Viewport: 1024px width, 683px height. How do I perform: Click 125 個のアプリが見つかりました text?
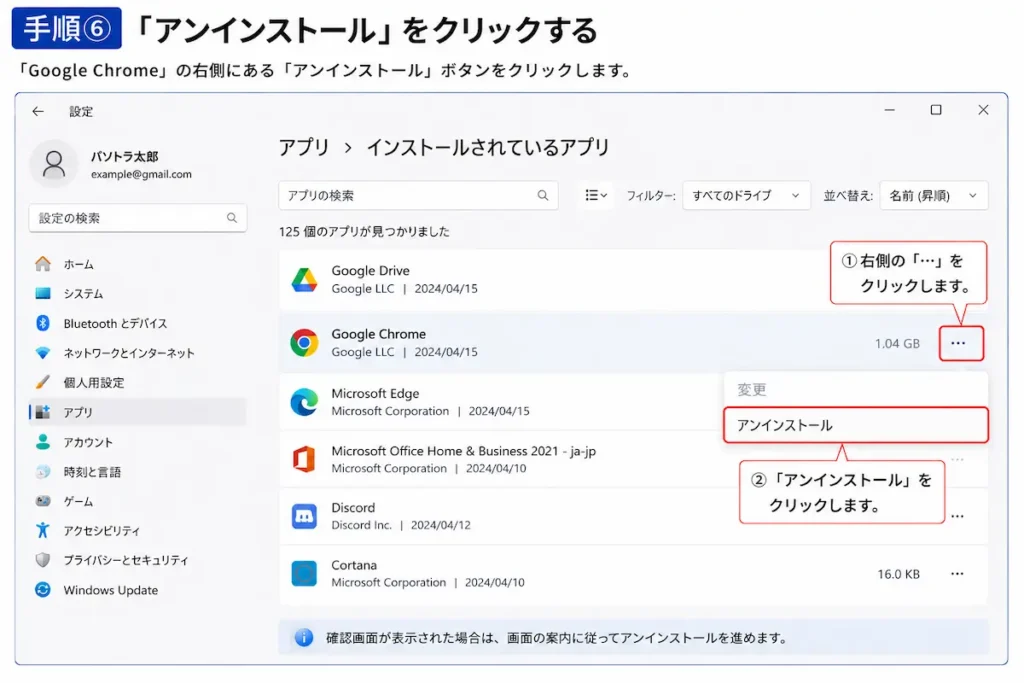click(x=364, y=231)
